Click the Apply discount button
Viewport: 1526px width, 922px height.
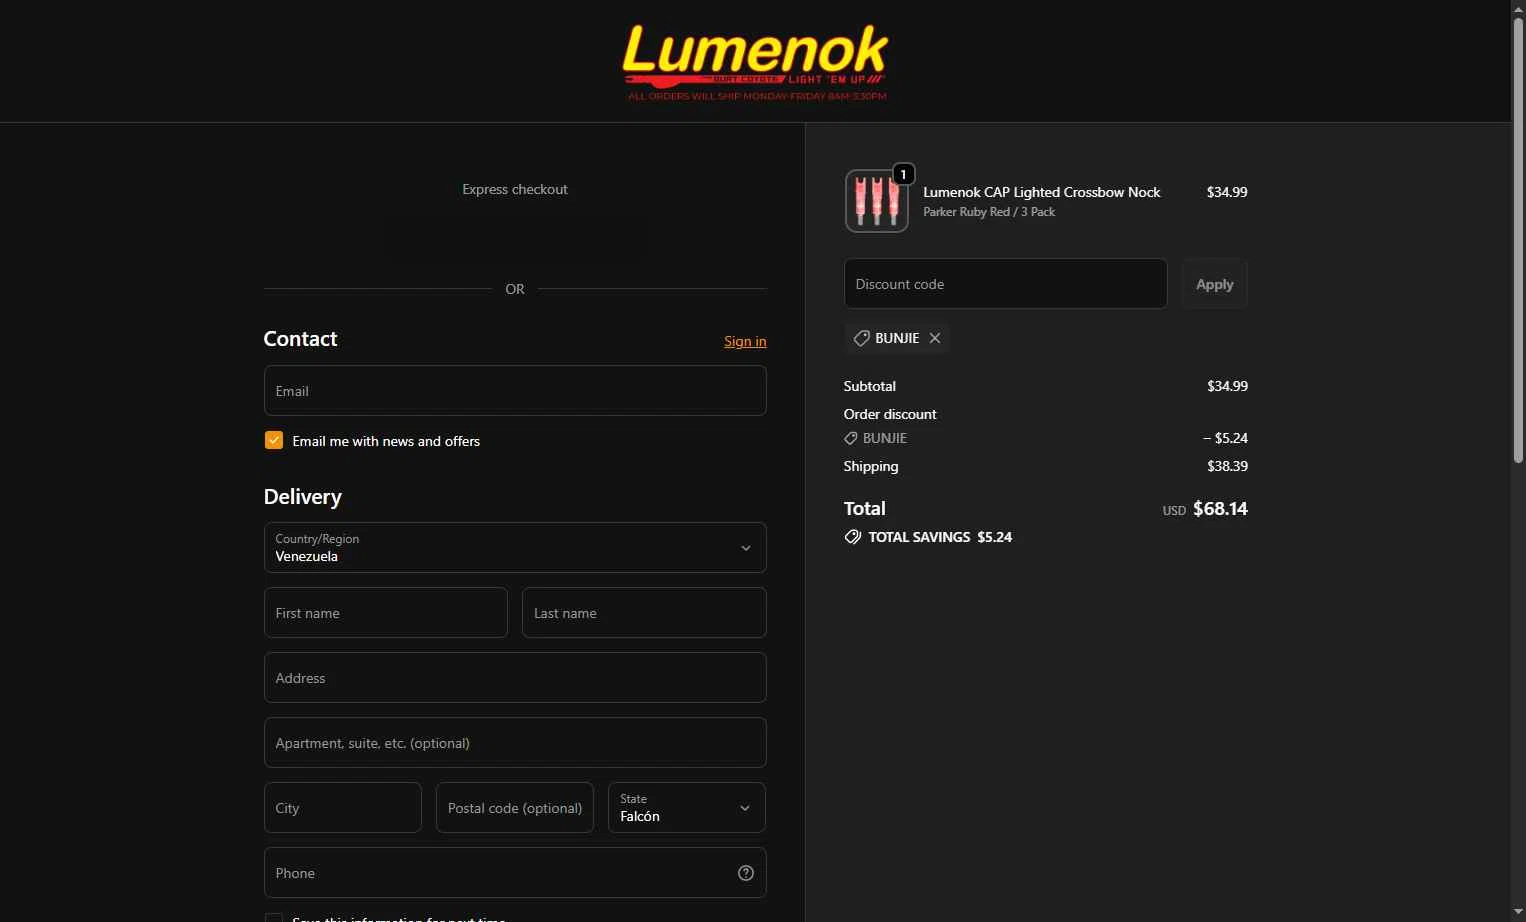point(1214,284)
